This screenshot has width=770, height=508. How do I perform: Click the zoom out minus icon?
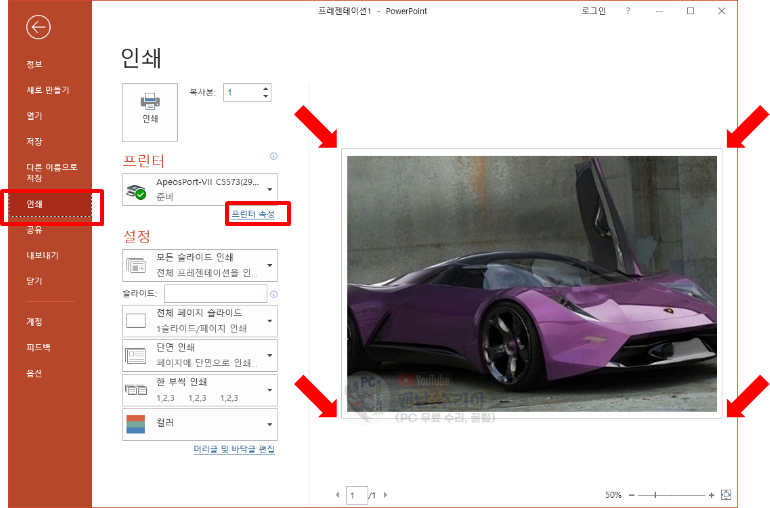point(632,495)
